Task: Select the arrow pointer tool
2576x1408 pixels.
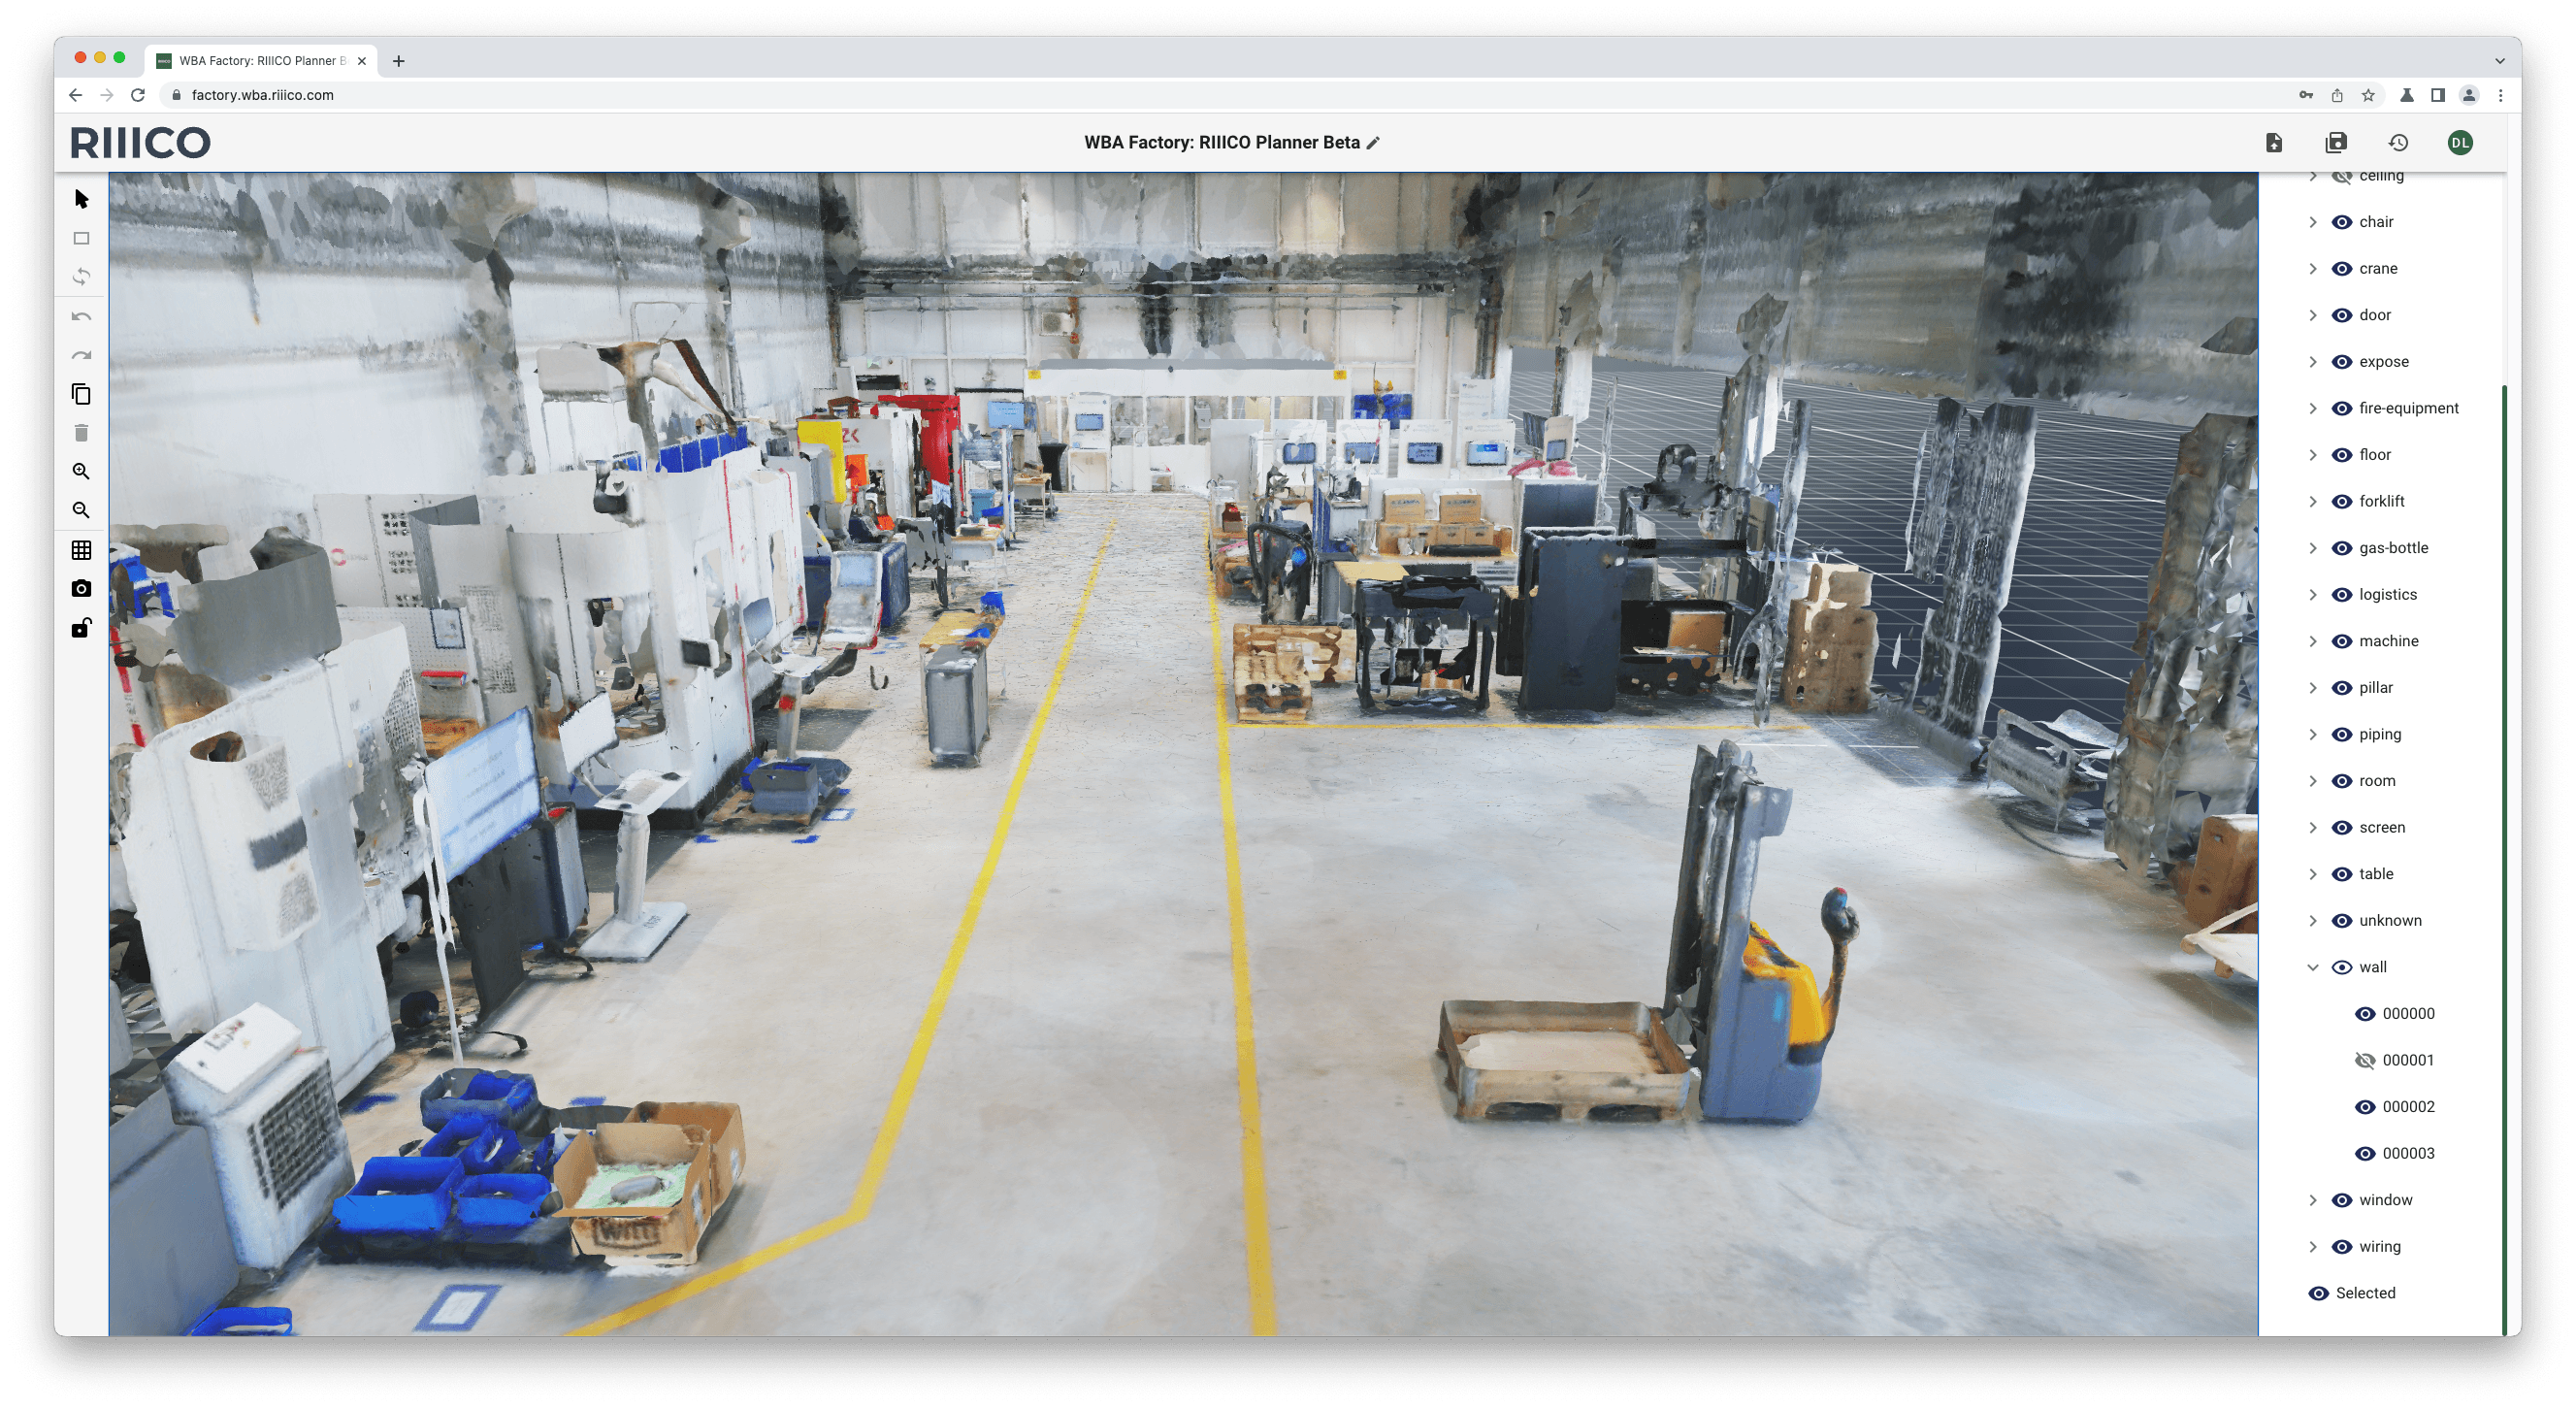Action: click(81, 200)
